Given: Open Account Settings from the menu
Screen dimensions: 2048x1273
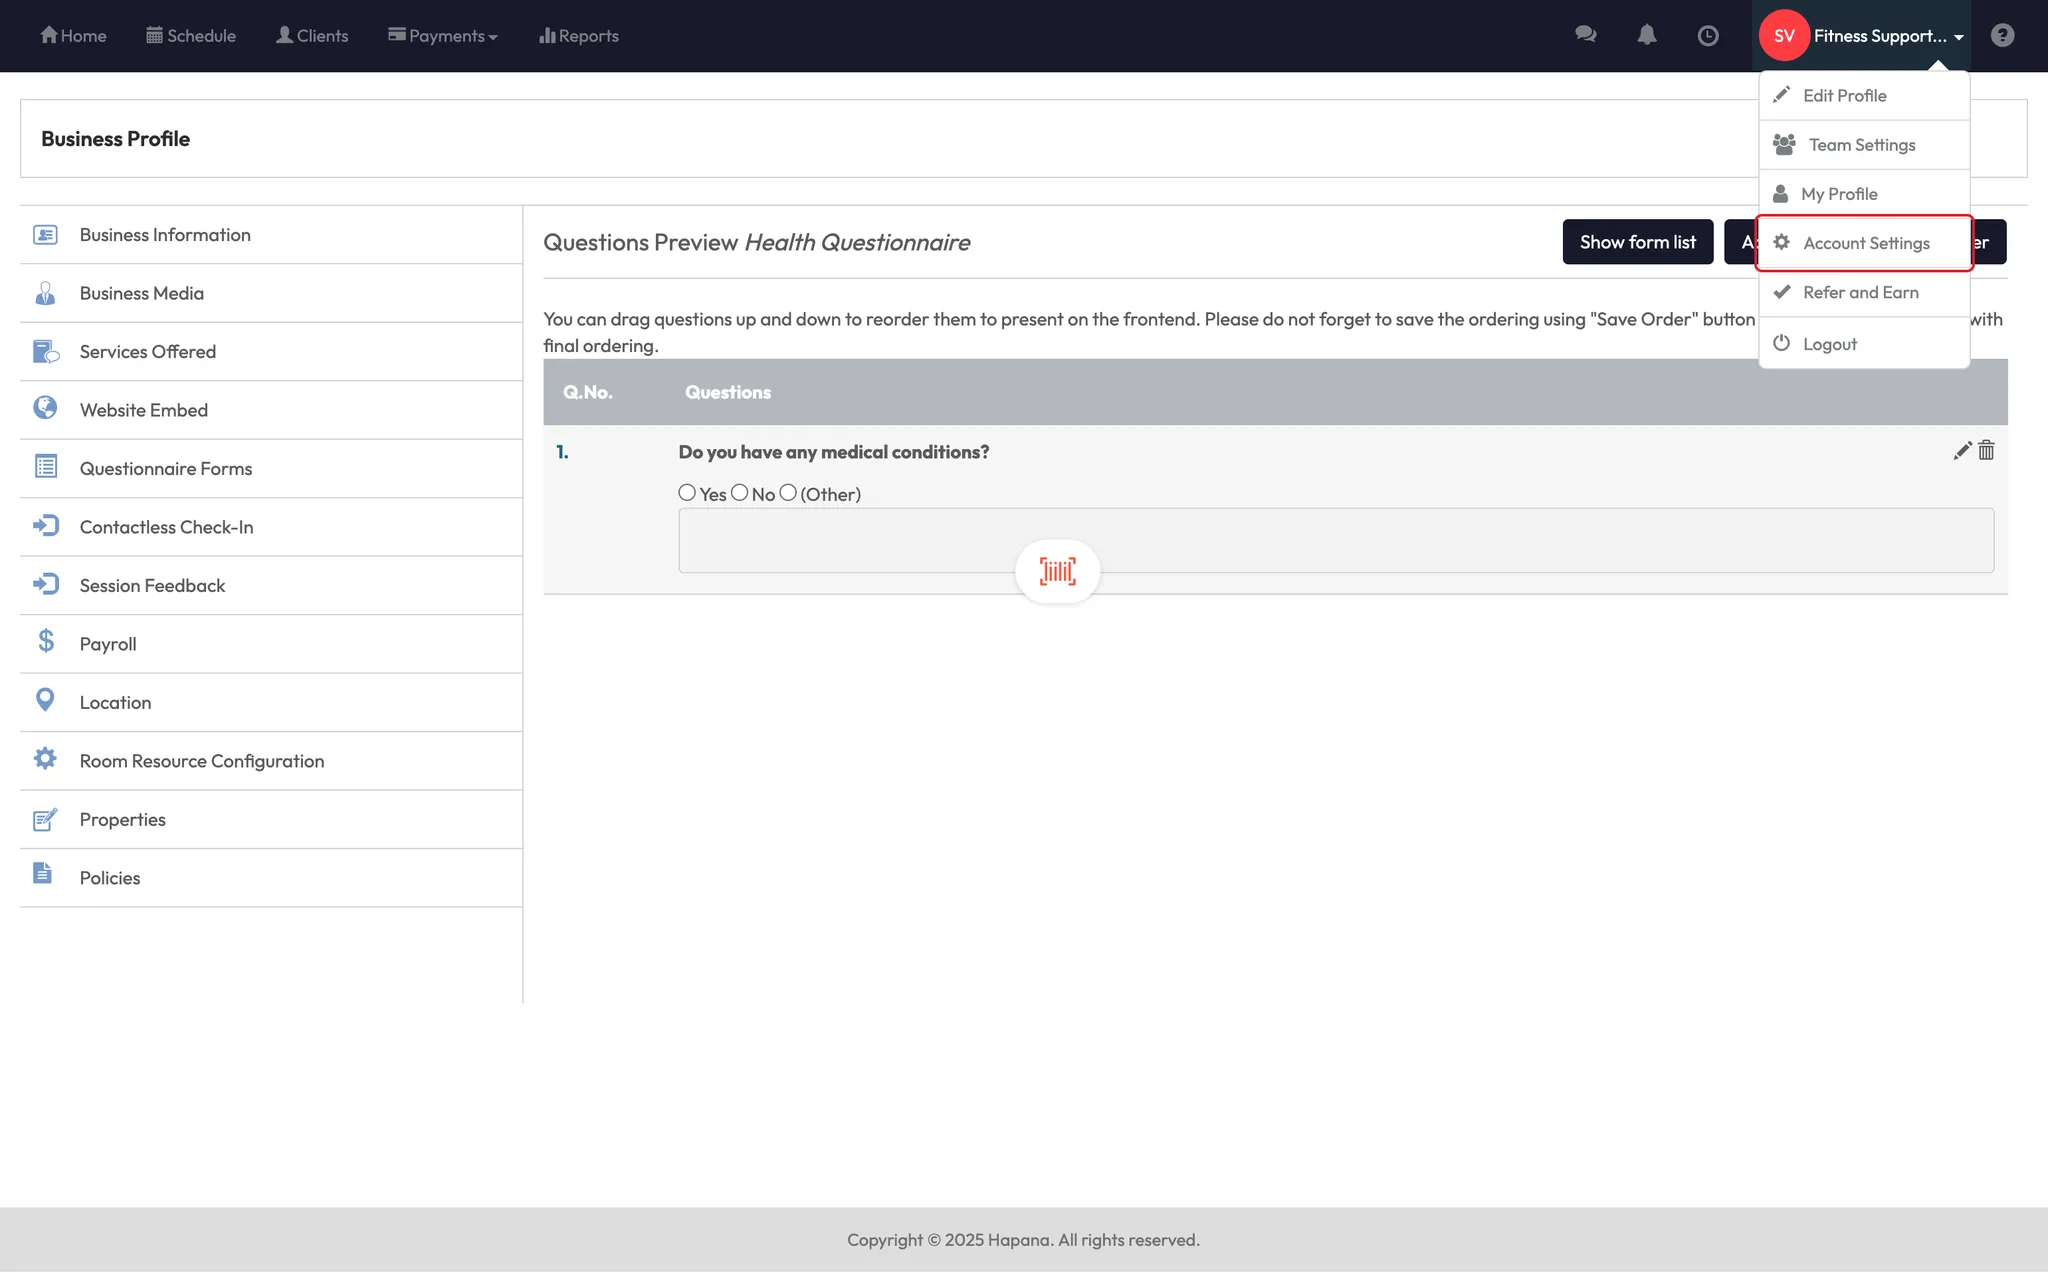Looking at the screenshot, I should (x=1865, y=243).
